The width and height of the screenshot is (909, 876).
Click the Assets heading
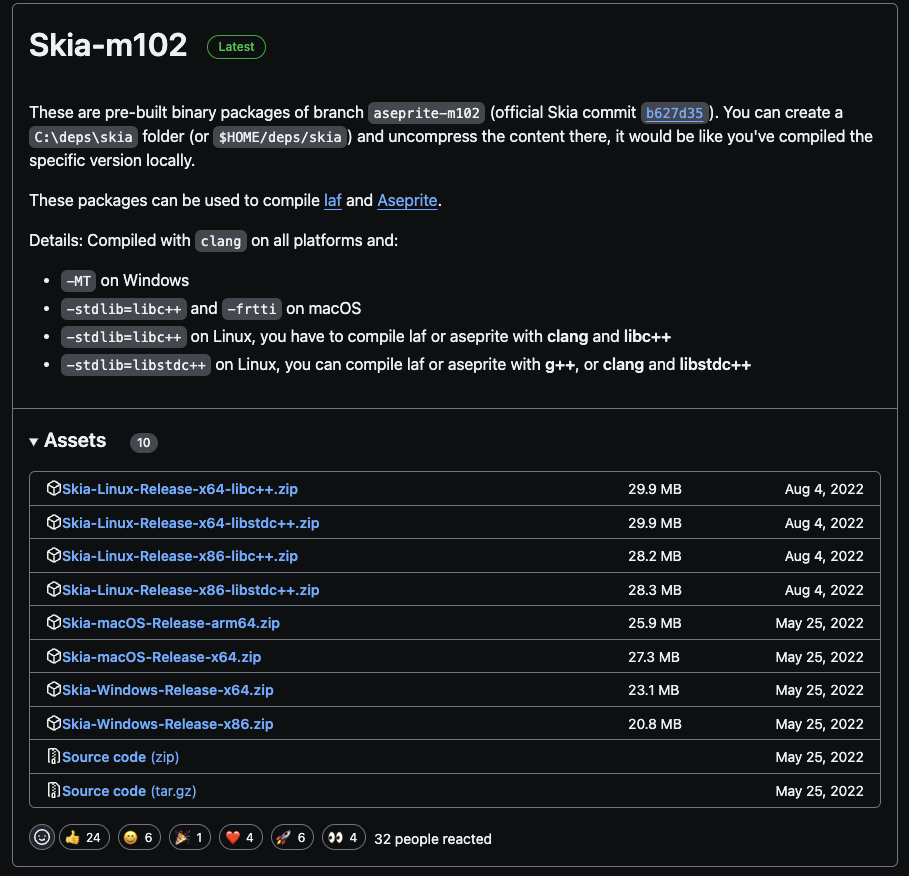75,441
